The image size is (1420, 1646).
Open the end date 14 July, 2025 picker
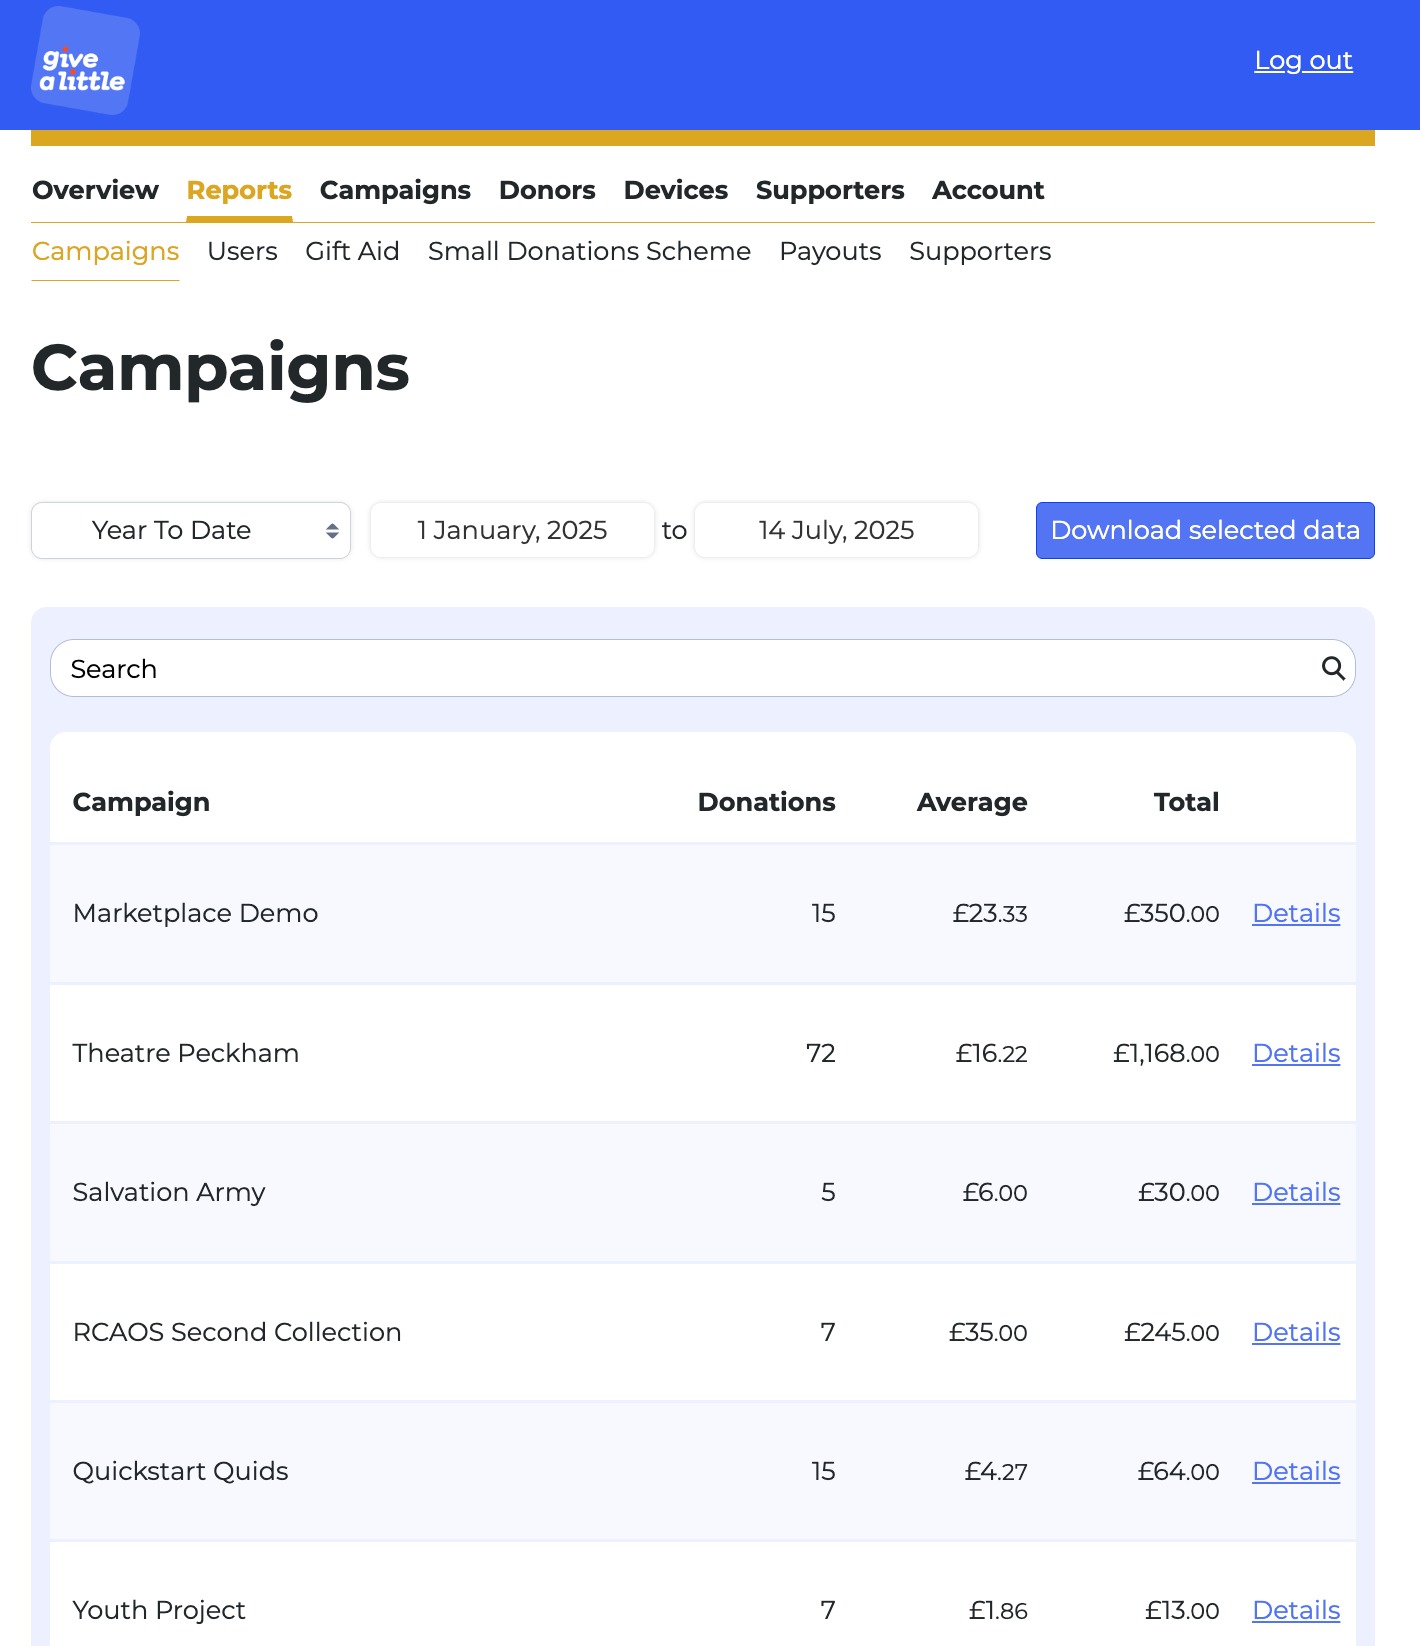click(x=836, y=530)
